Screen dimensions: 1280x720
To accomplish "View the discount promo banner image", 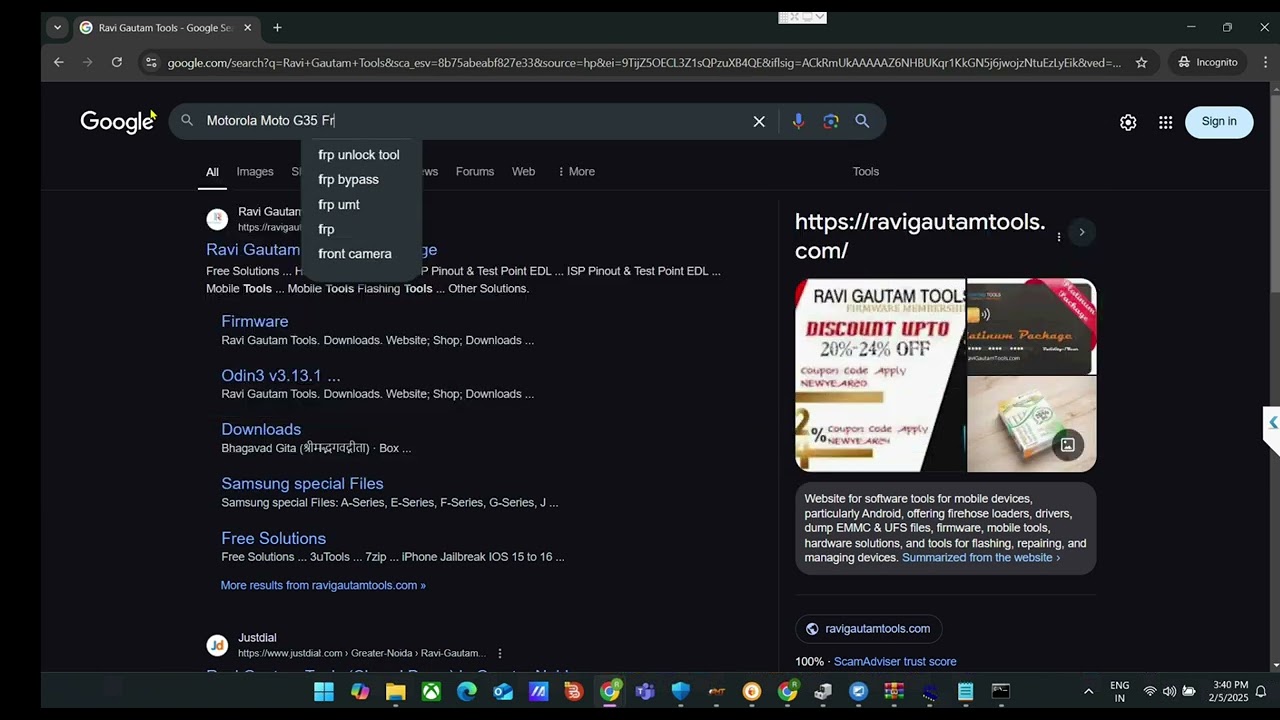I will (880, 375).
